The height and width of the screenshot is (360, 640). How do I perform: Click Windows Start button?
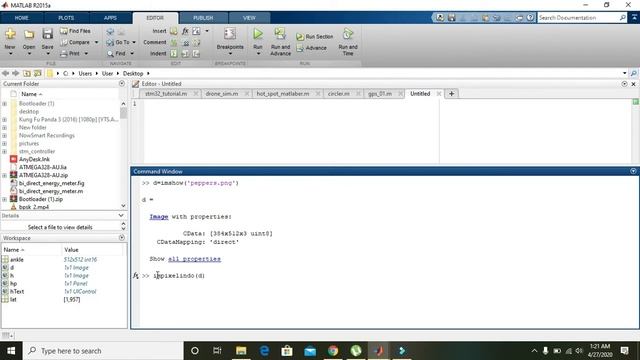[x=11, y=351]
